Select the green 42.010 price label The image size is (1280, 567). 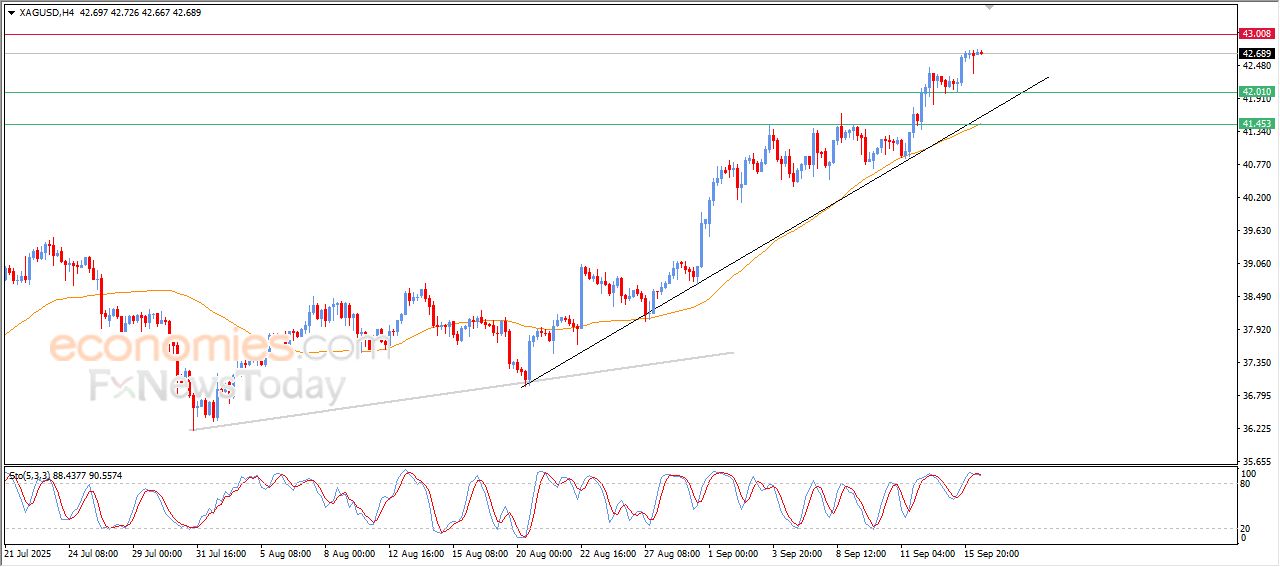pos(1256,92)
